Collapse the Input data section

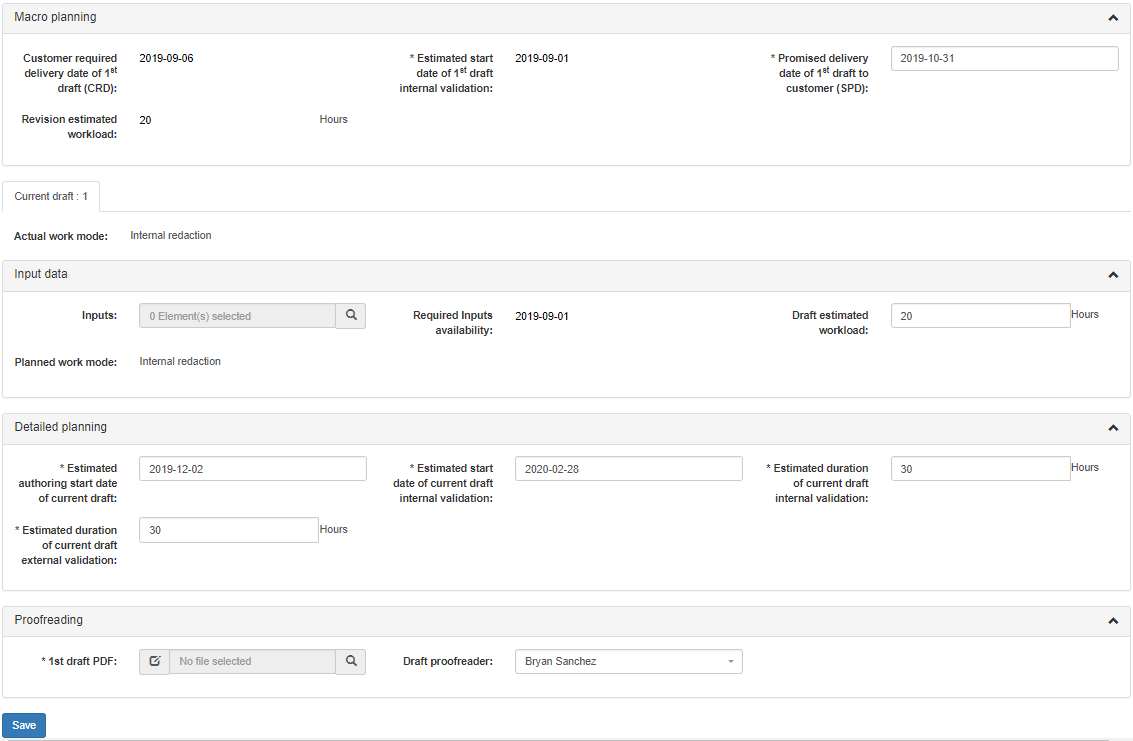pyautogui.click(x=1112, y=275)
